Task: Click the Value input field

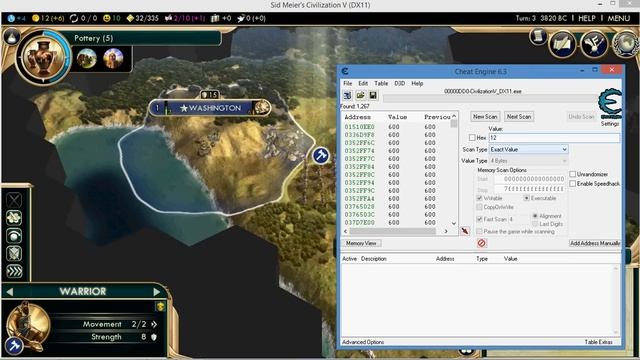Action: 554,138
